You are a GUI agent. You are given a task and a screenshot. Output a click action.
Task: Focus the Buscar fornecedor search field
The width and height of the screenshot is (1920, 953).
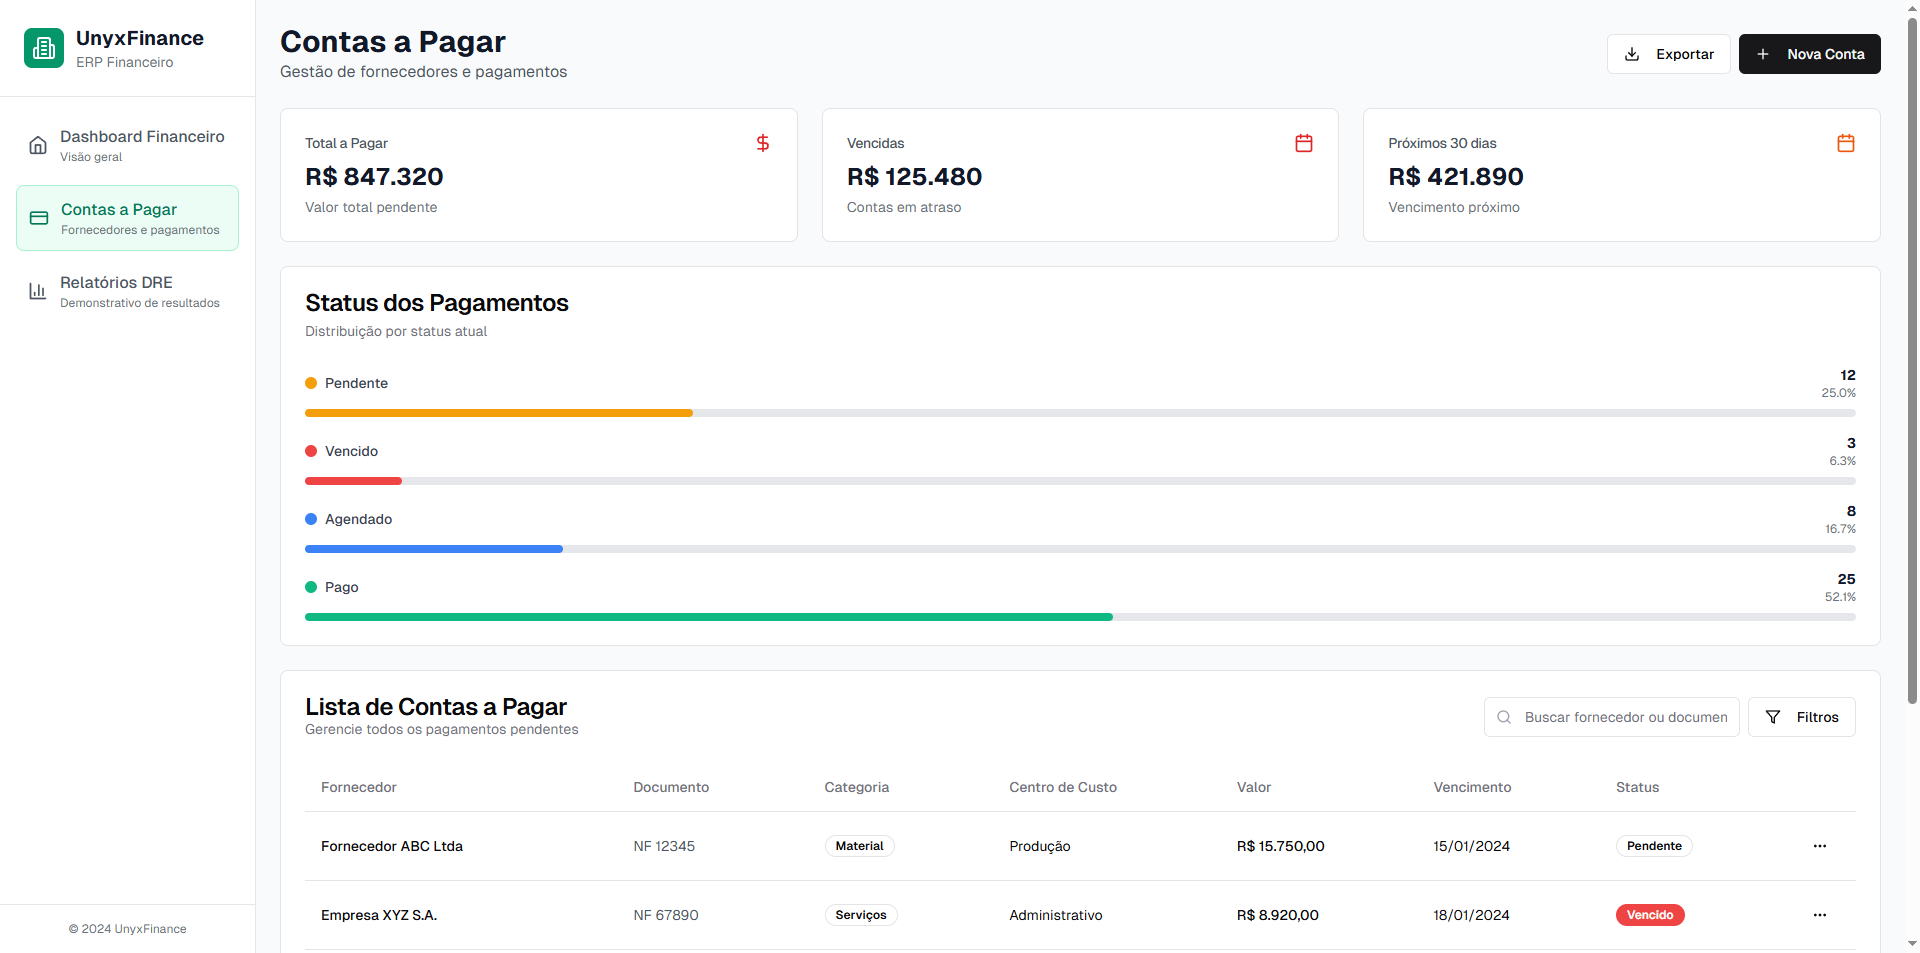(1612, 717)
